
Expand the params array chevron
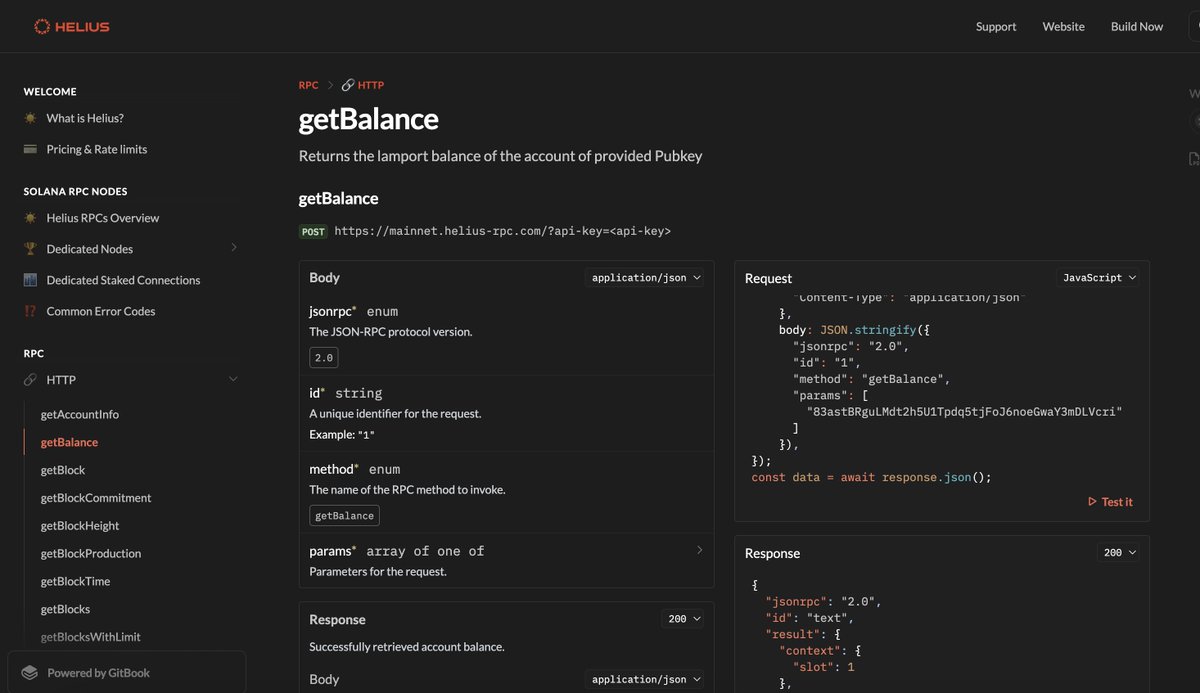pyautogui.click(x=699, y=550)
